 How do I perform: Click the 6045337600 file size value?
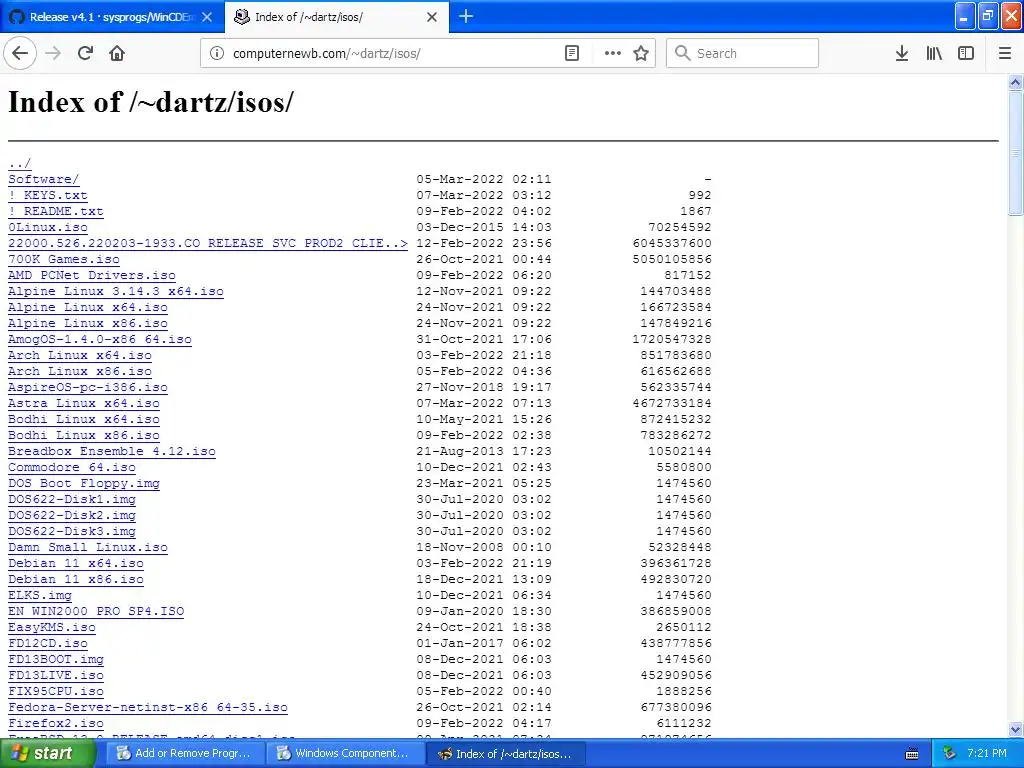point(671,243)
